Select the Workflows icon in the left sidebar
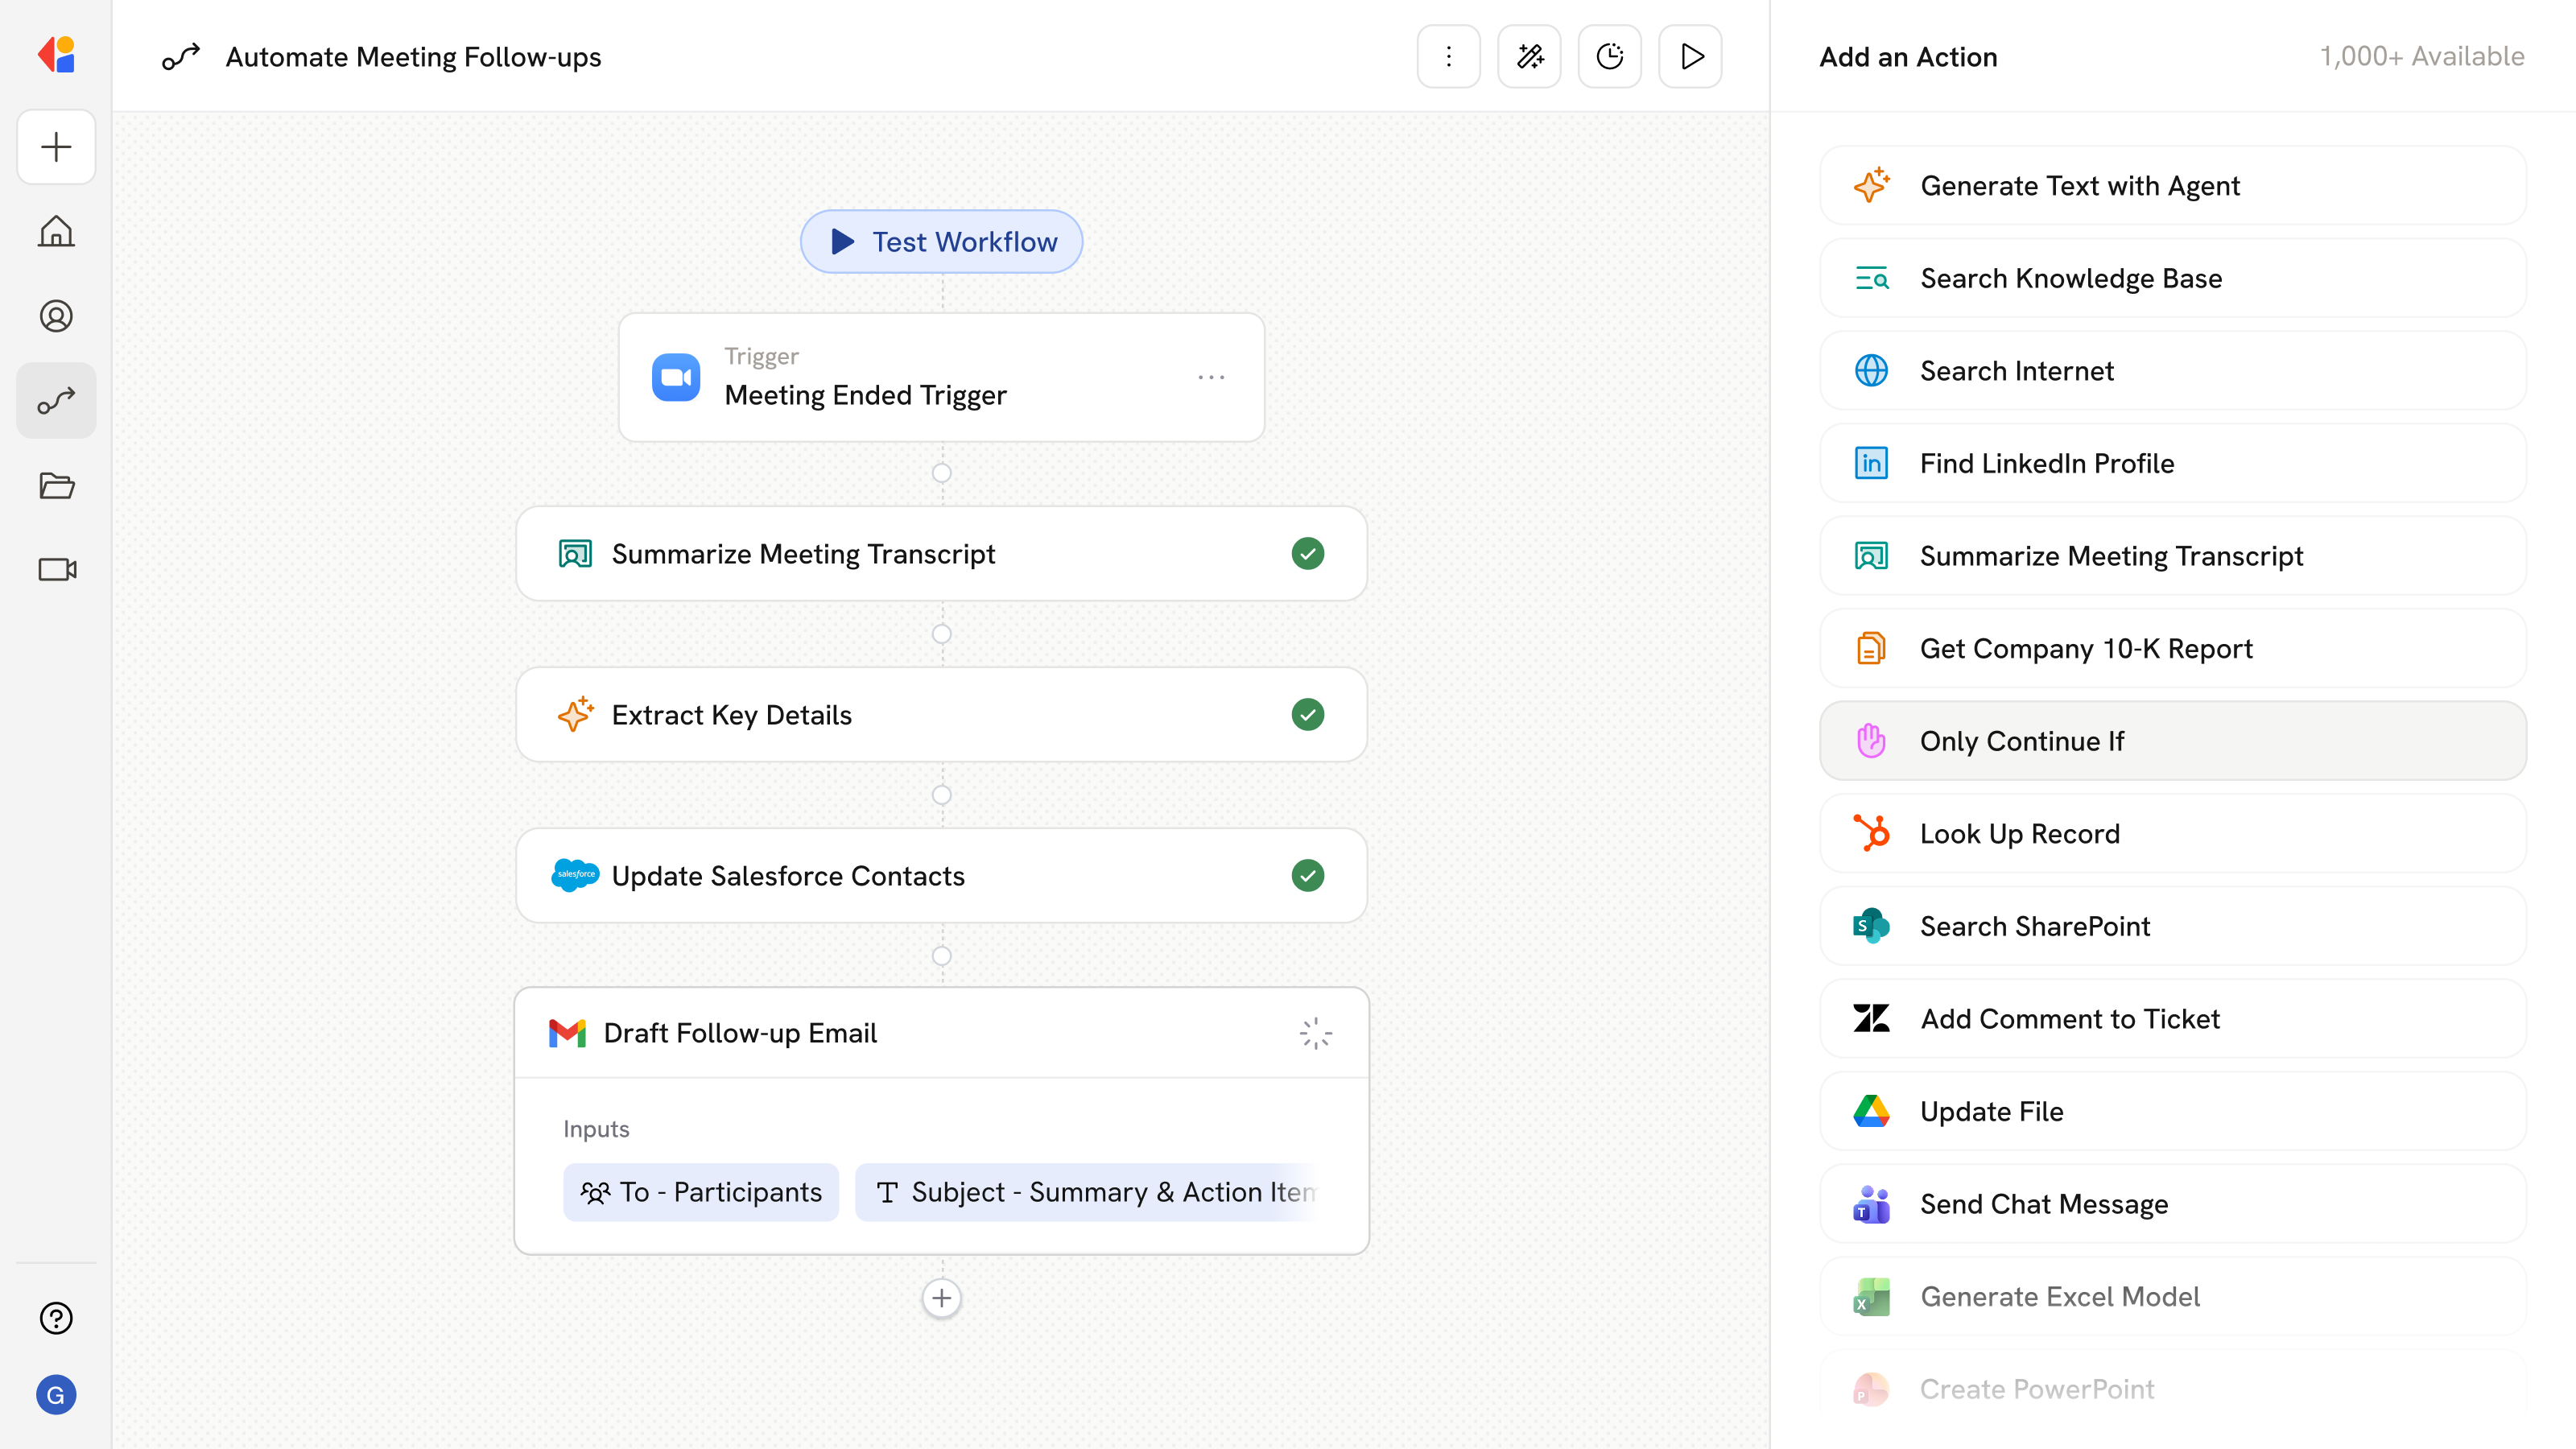The image size is (2576, 1449). [56, 400]
